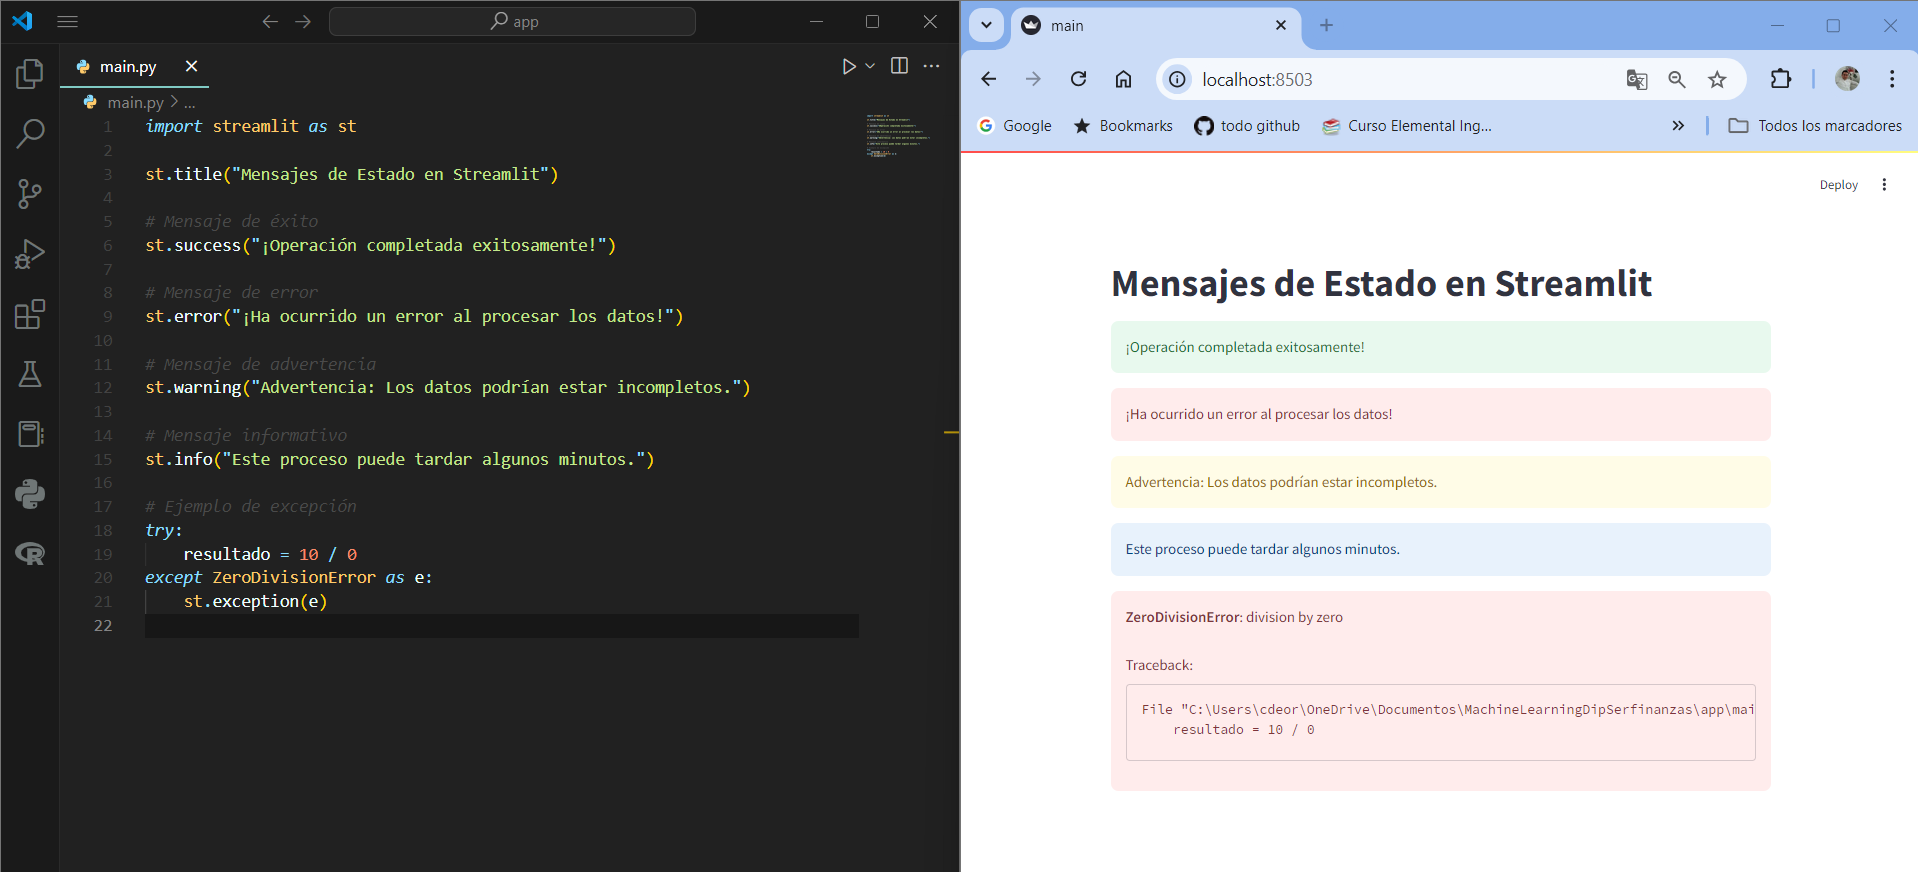Viewport: 1918px width, 872px height.
Task: Open editor More Actions ellipsis menu
Action: pos(931,66)
